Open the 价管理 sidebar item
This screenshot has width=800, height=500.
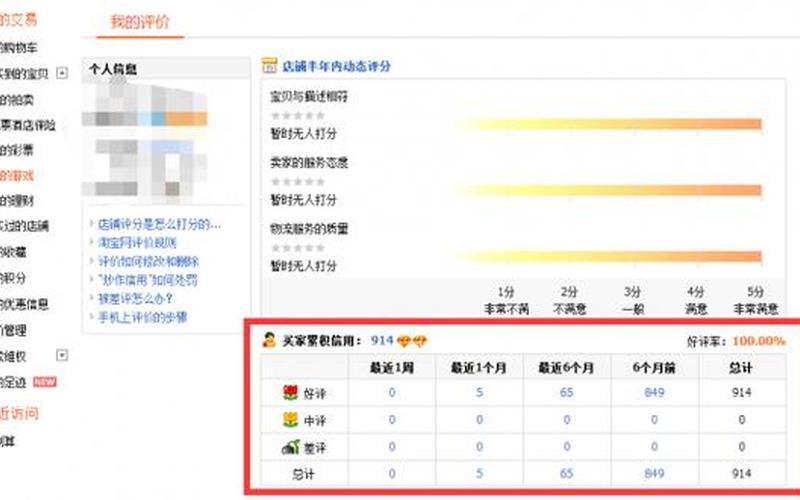coord(13,330)
